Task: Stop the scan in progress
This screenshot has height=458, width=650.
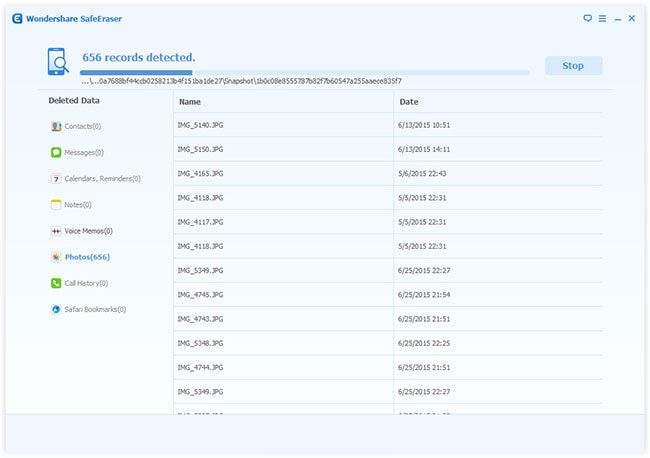Action: click(573, 66)
